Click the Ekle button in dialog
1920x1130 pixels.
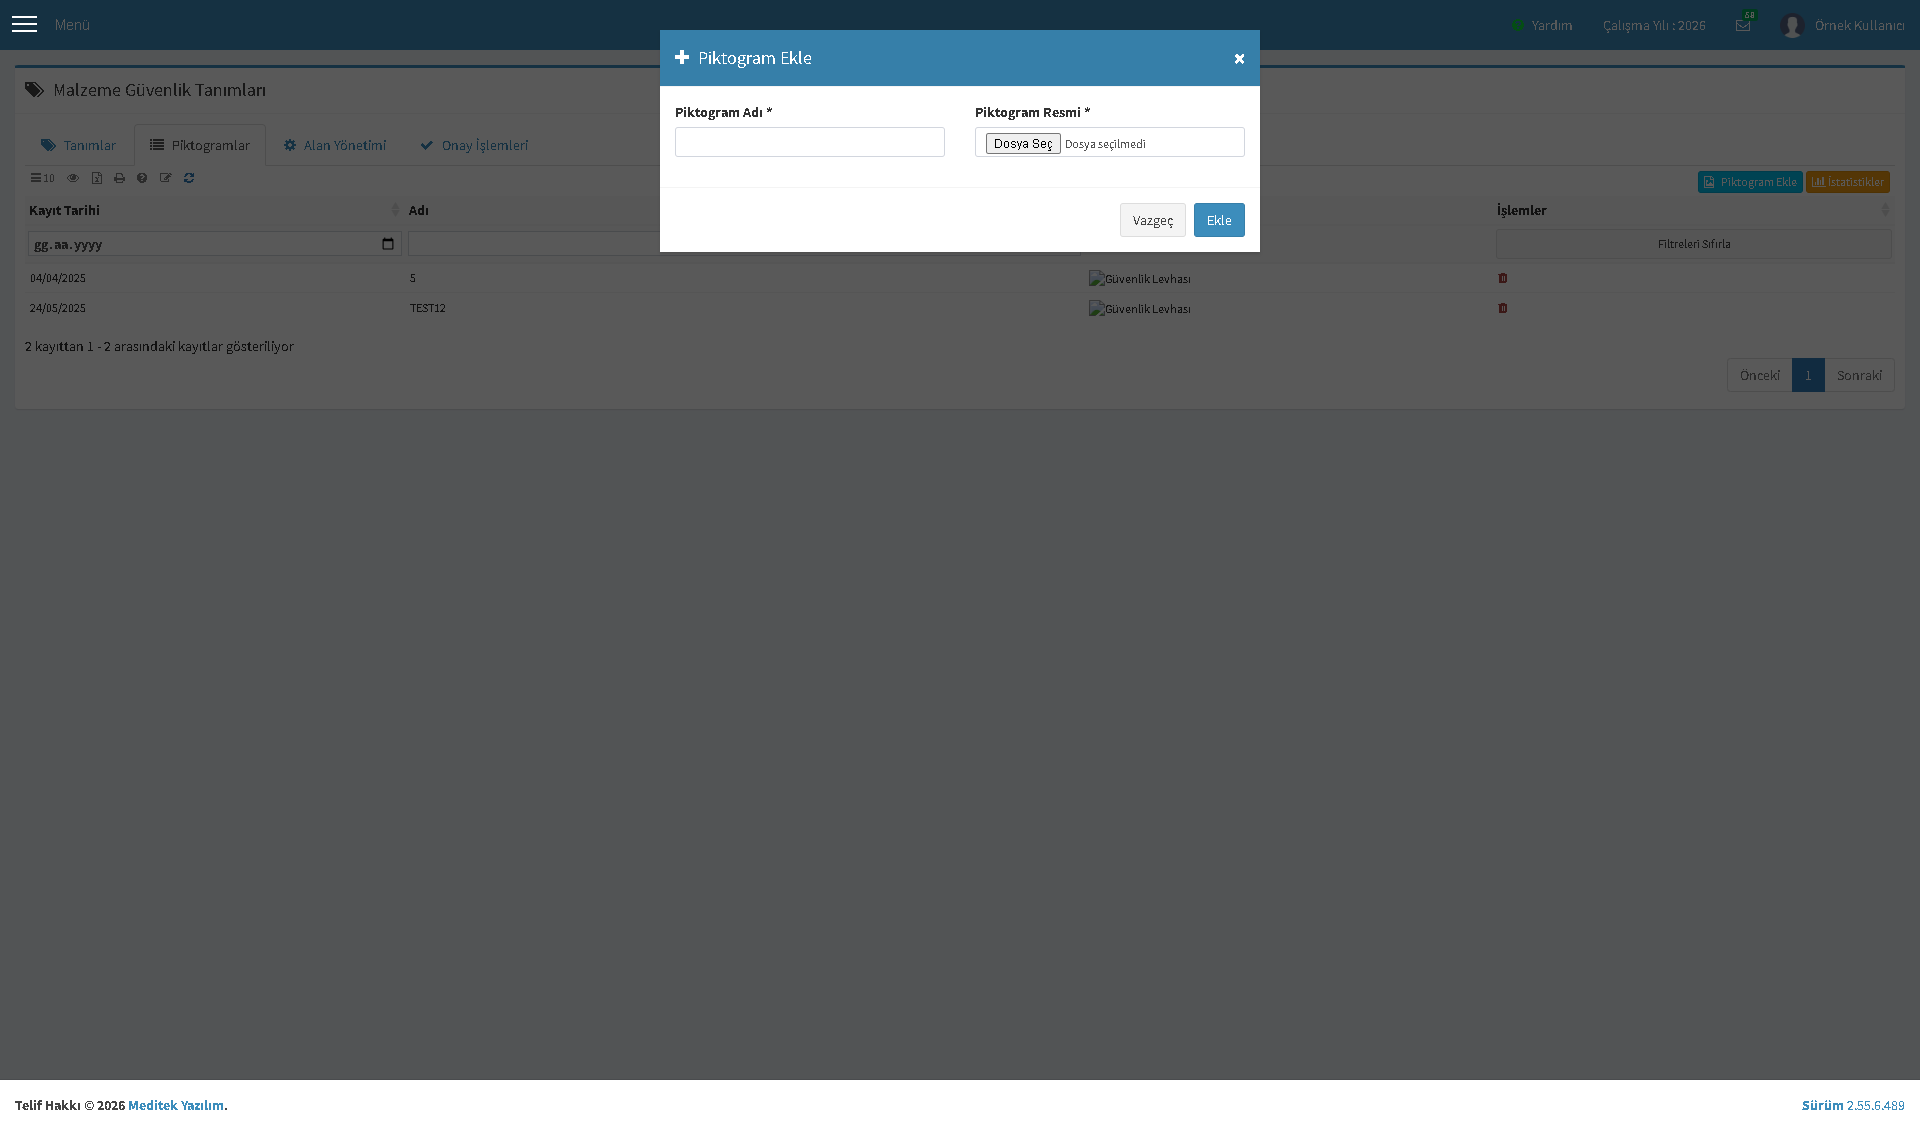click(1219, 220)
